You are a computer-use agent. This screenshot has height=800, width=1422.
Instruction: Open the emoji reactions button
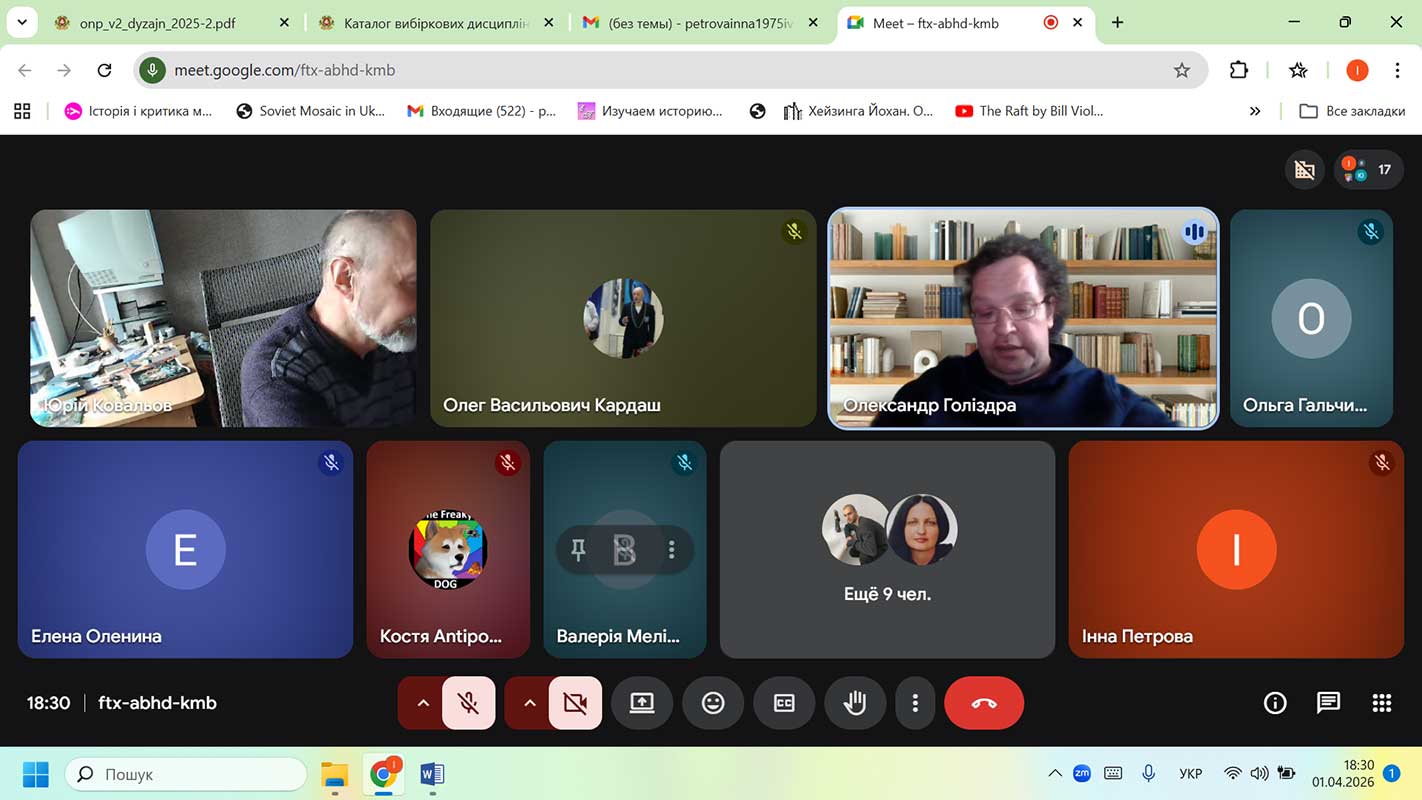point(713,703)
